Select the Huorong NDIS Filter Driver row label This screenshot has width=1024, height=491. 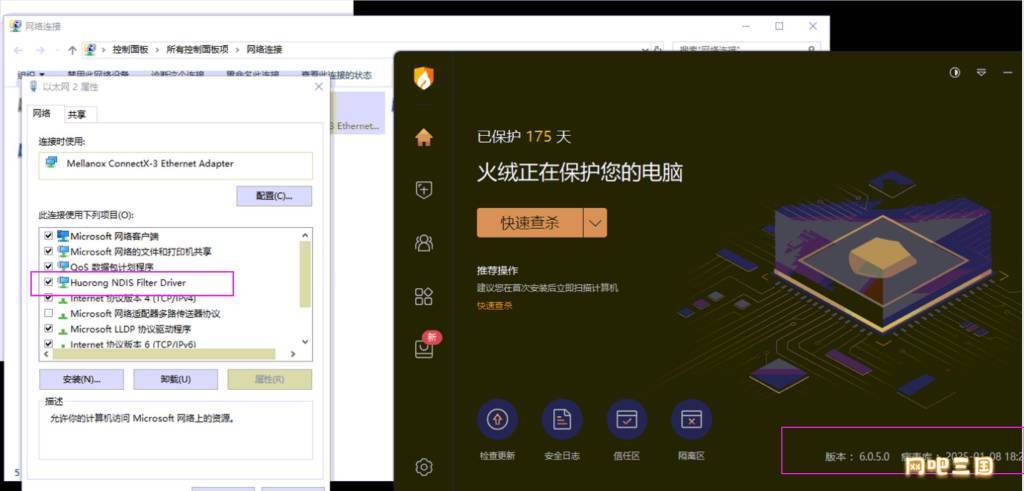[128, 283]
